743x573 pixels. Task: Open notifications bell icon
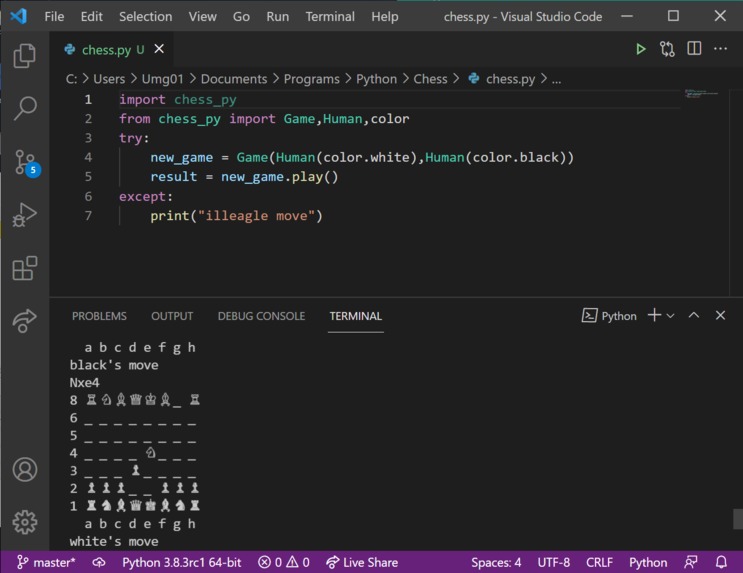(721, 563)
